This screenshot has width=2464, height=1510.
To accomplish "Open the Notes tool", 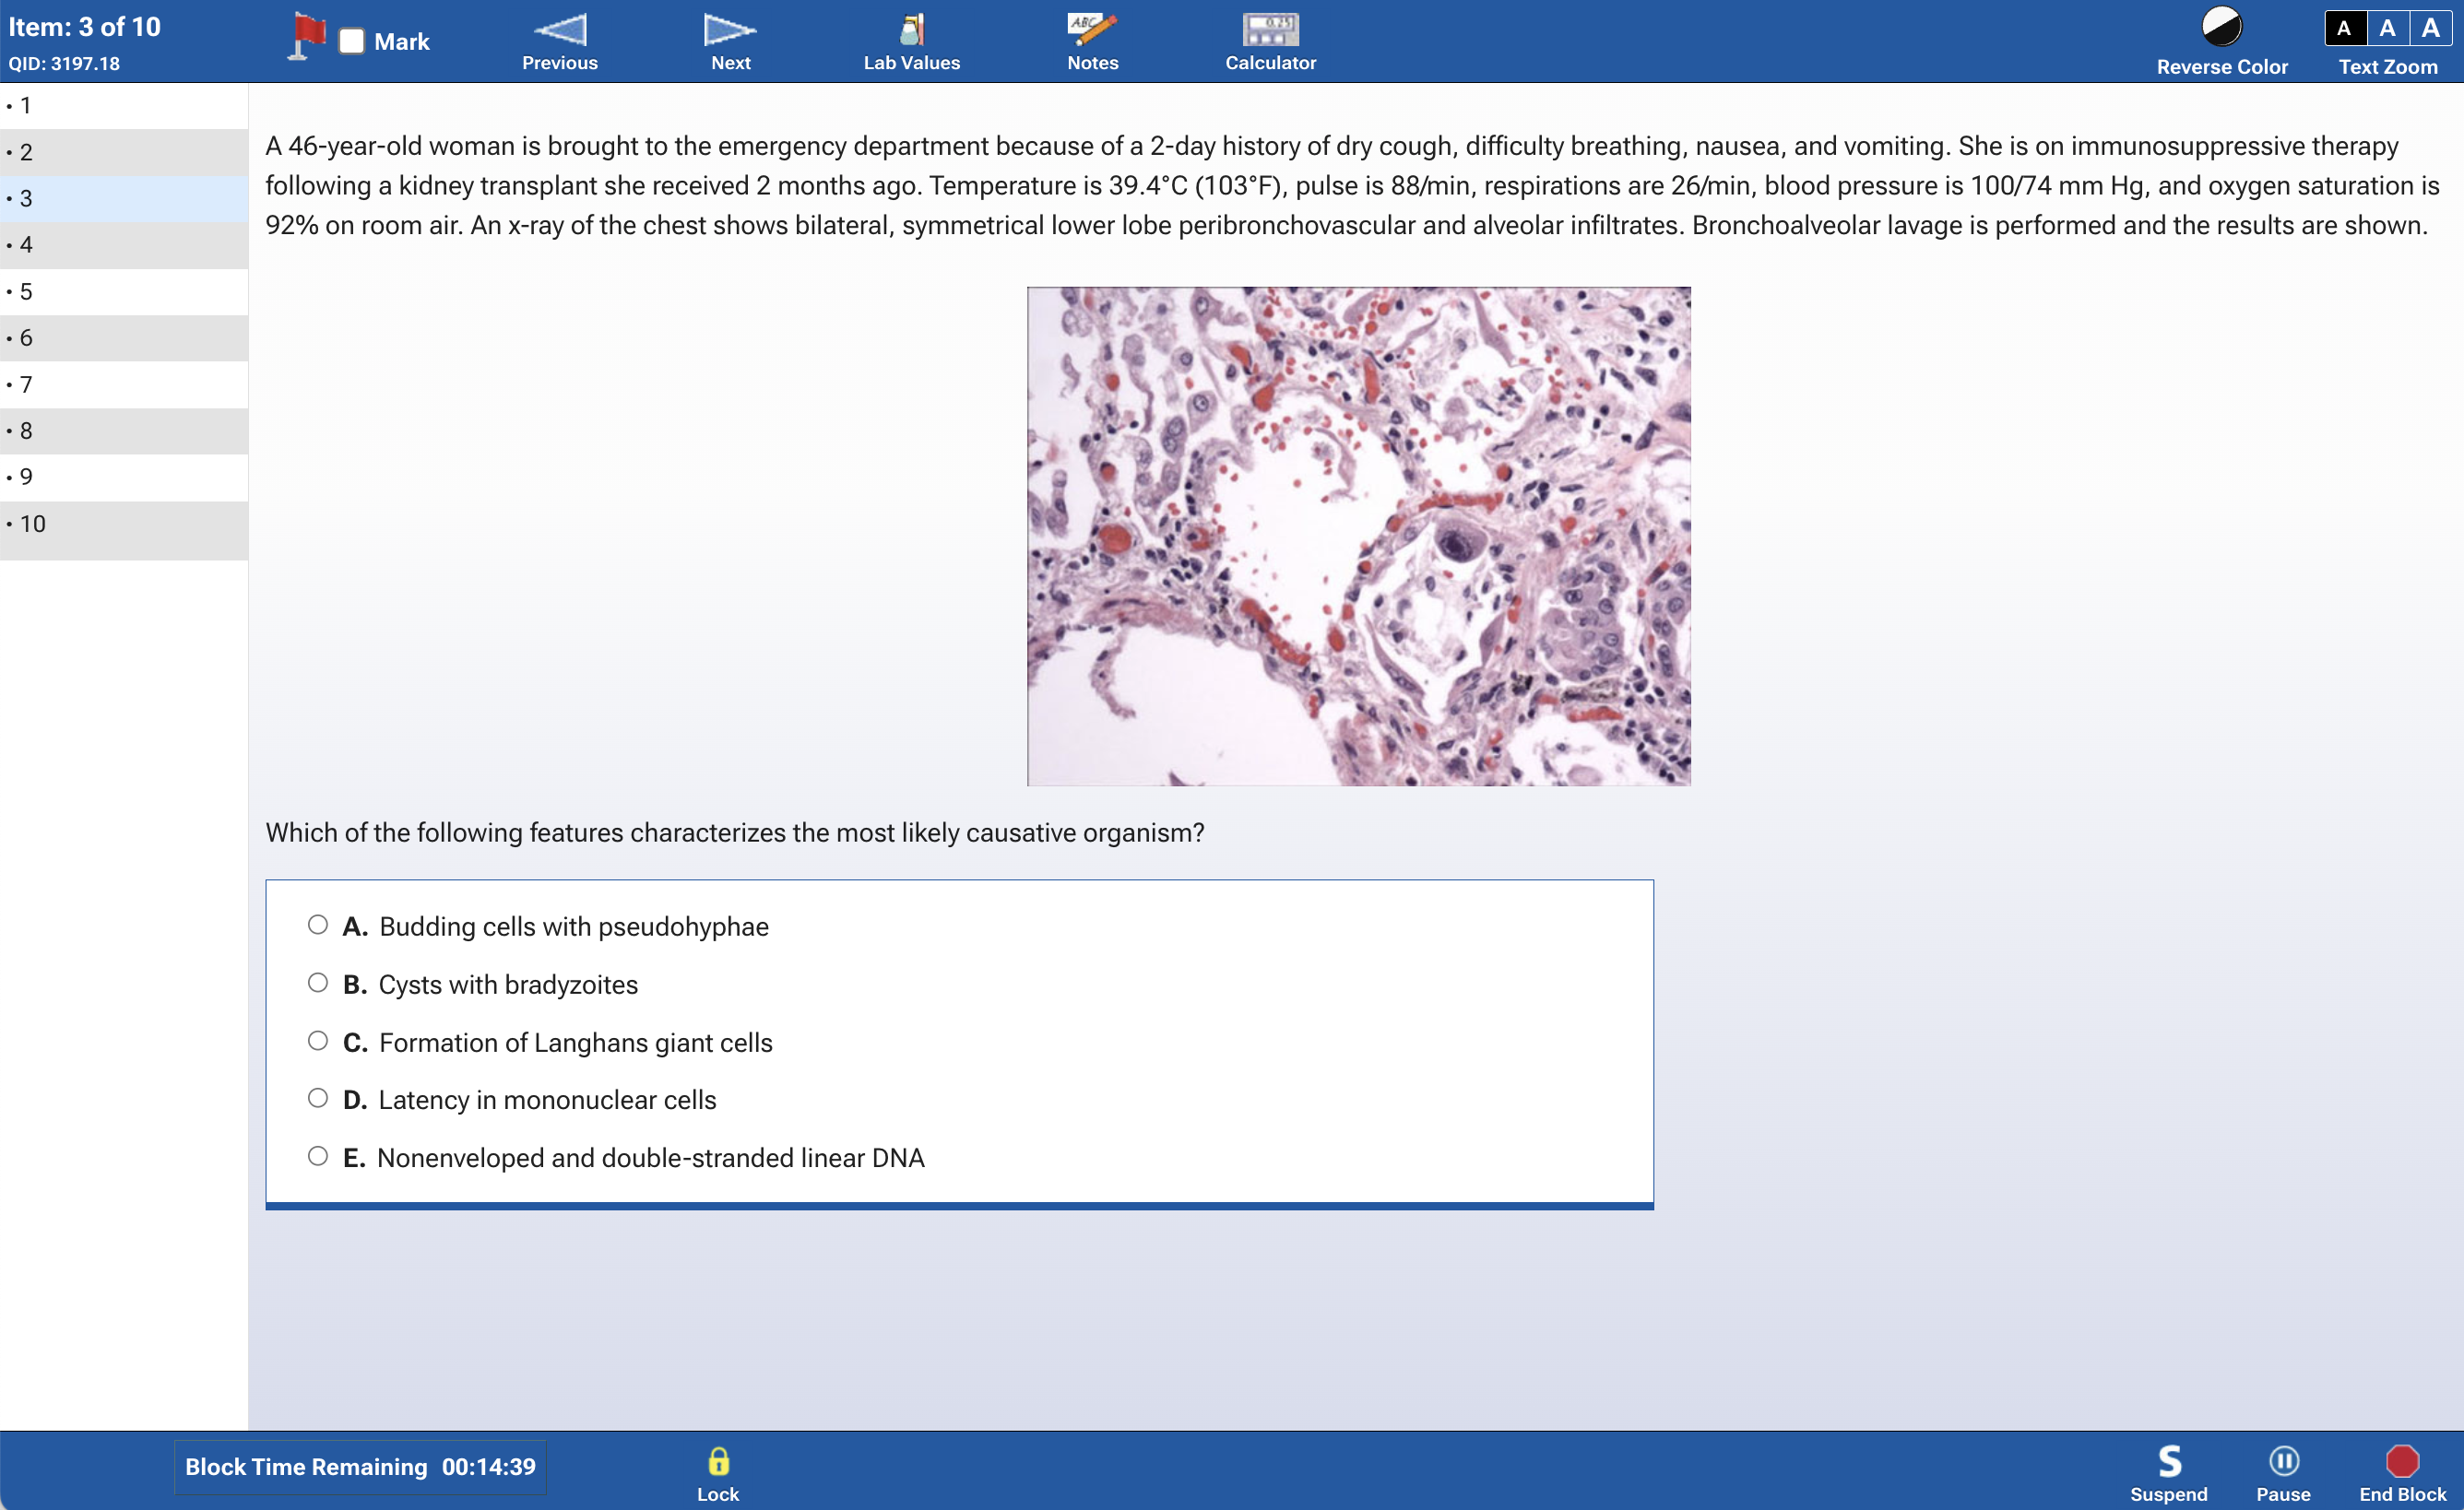I will [x=1092, y=40].
